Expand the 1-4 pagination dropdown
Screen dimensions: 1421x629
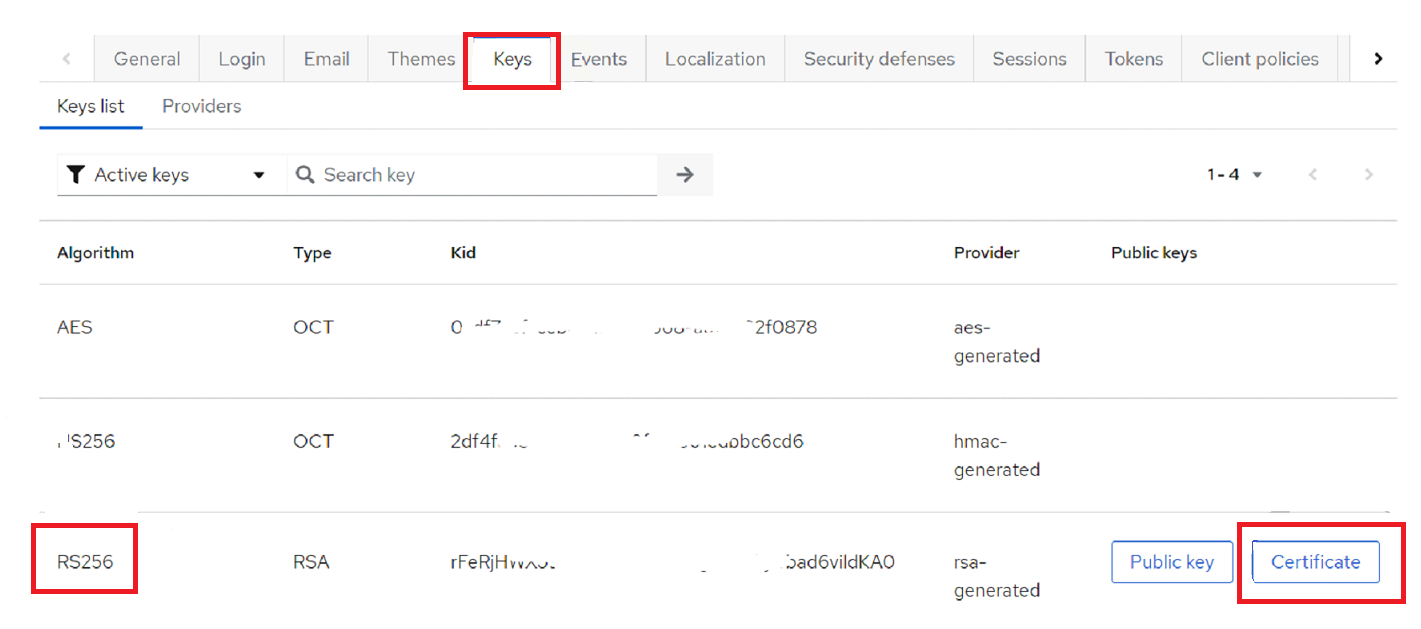(1234, 175)
